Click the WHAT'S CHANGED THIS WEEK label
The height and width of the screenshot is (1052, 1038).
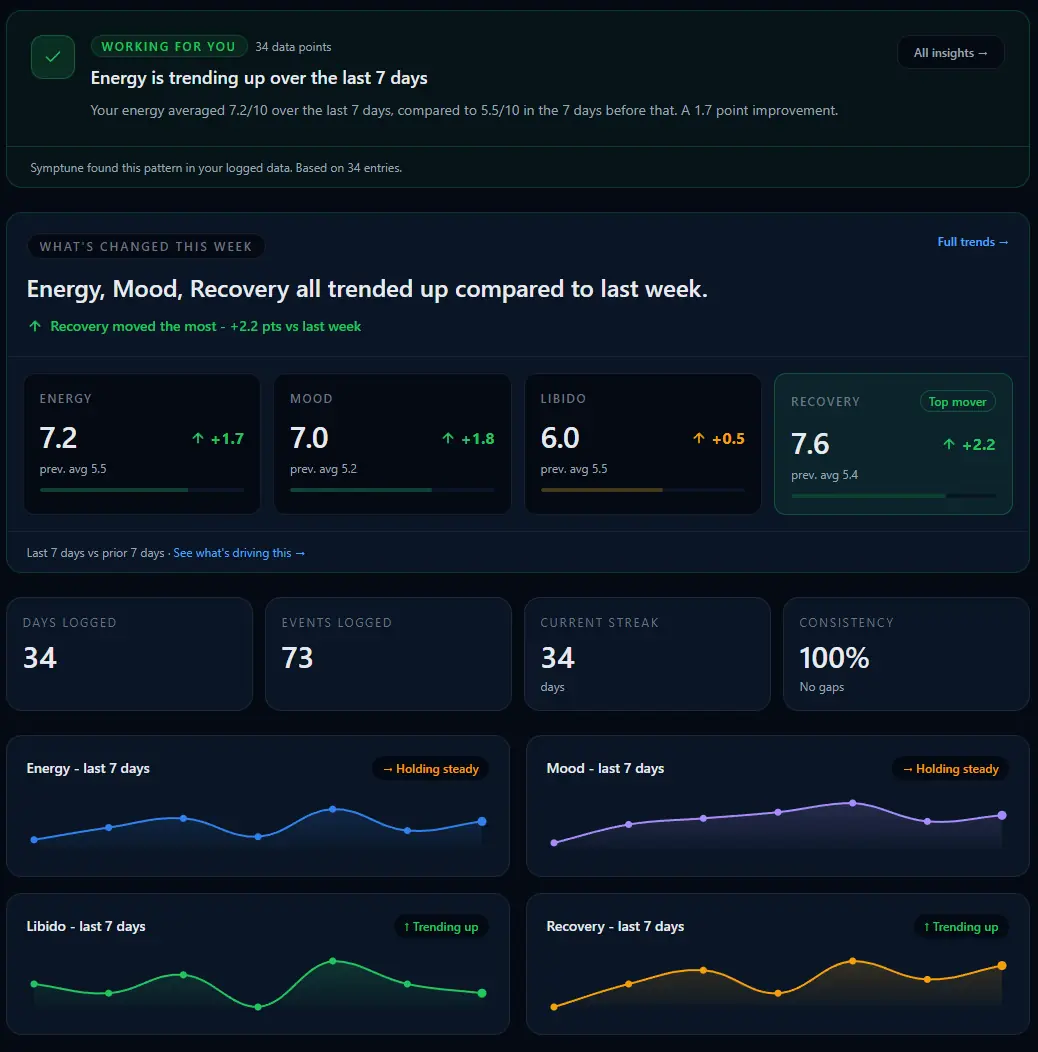(146, 246)
